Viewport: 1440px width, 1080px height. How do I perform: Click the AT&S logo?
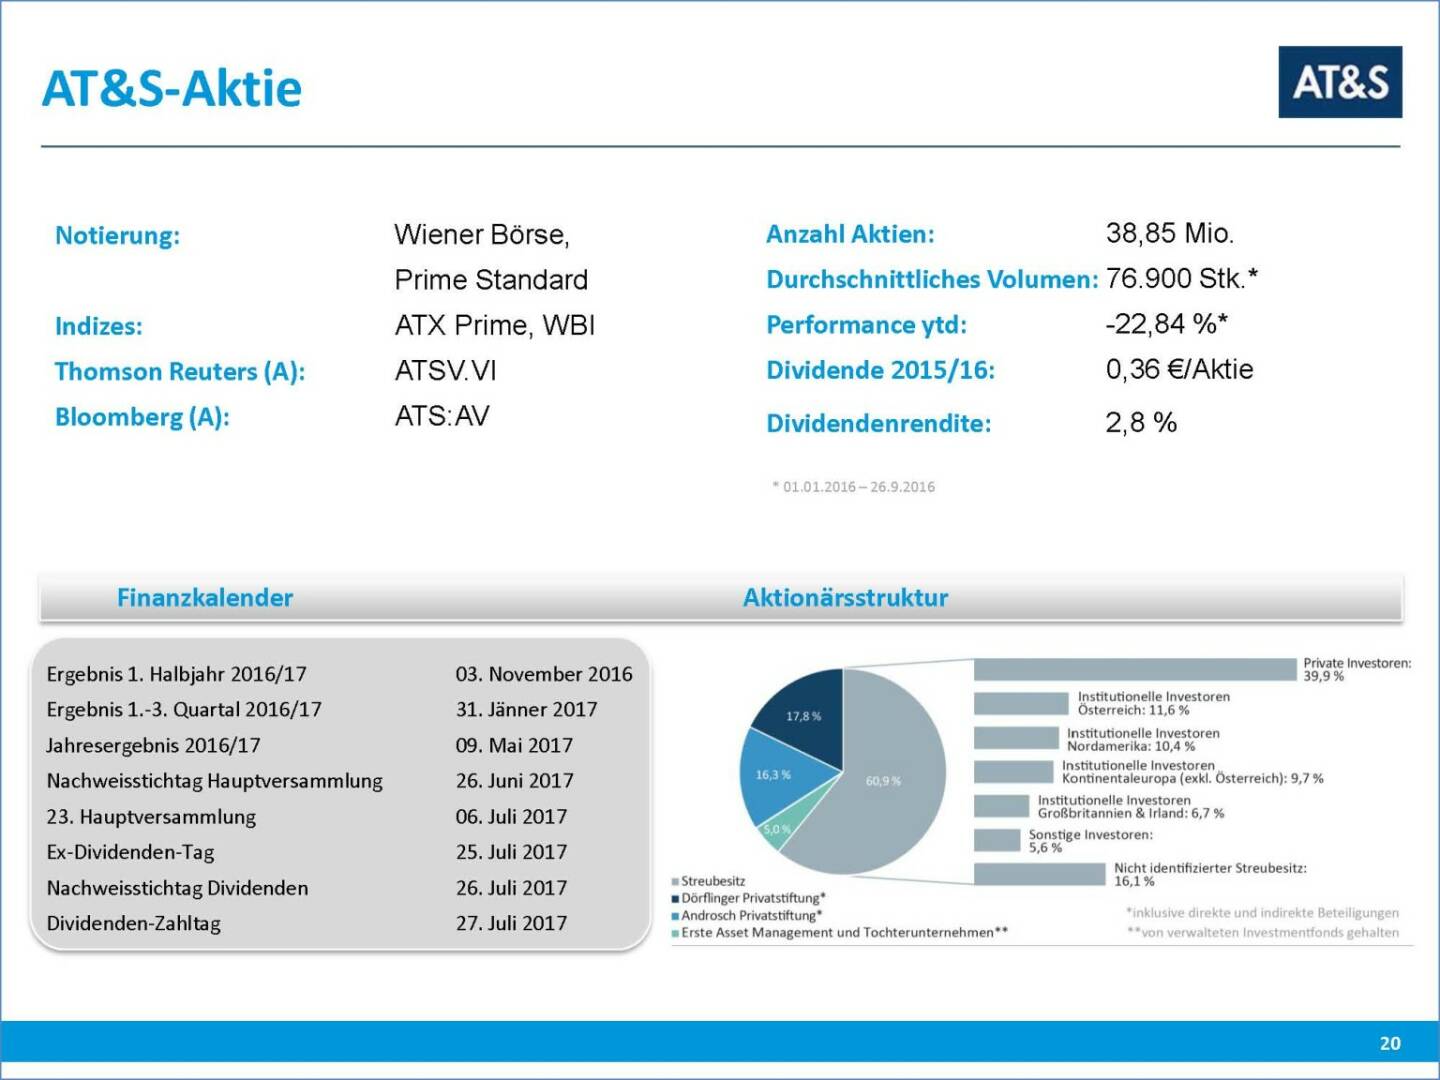pos(1340,82)
